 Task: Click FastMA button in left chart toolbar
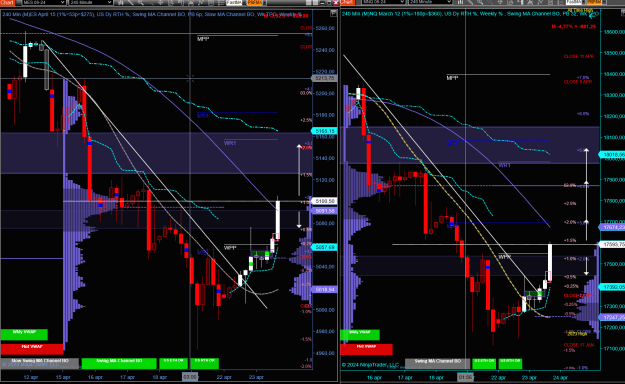click(234, 2)
